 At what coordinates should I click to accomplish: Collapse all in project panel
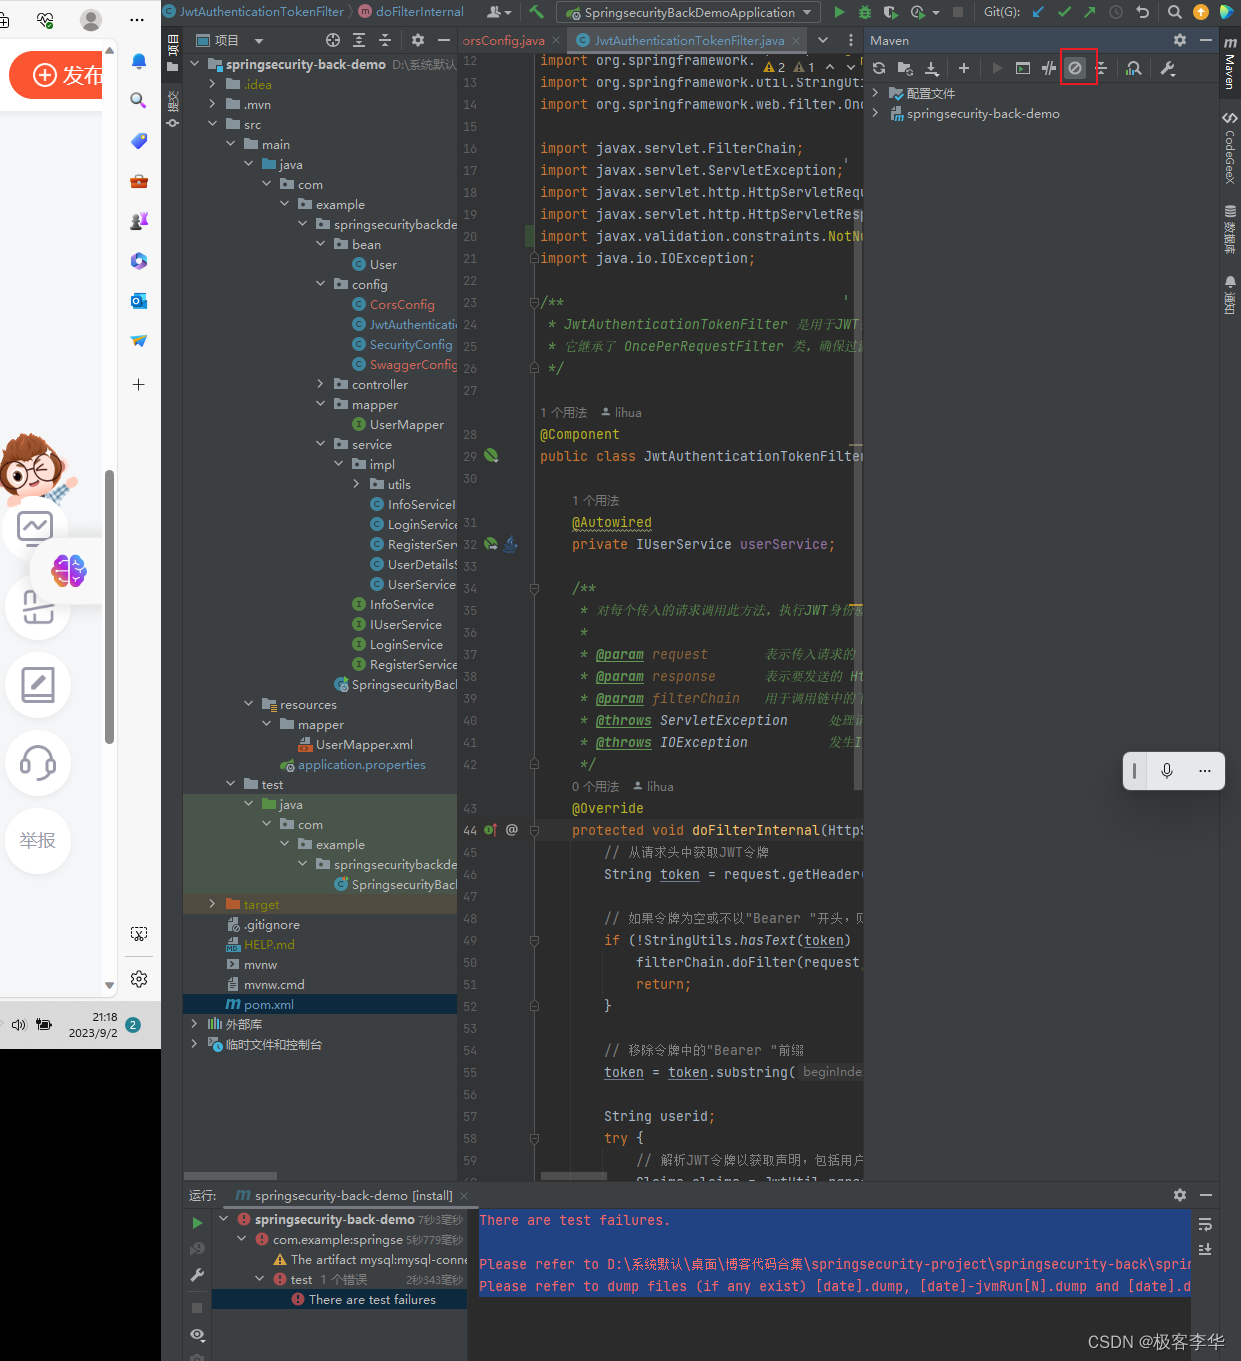[x=385, y=40]
